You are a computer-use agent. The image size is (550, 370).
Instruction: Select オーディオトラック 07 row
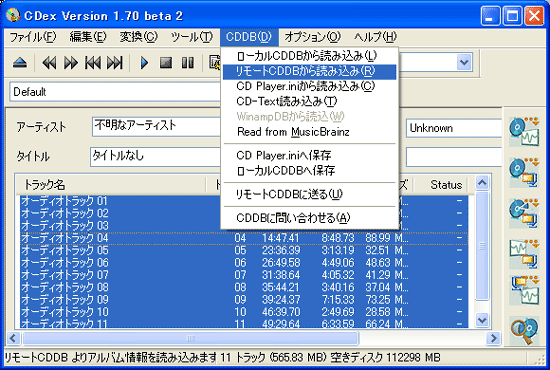pyautogui.click(x=244, y=275)
